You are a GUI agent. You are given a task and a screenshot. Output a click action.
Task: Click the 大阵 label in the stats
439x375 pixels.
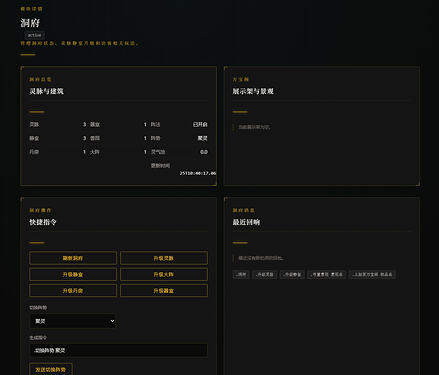[95, 152]
